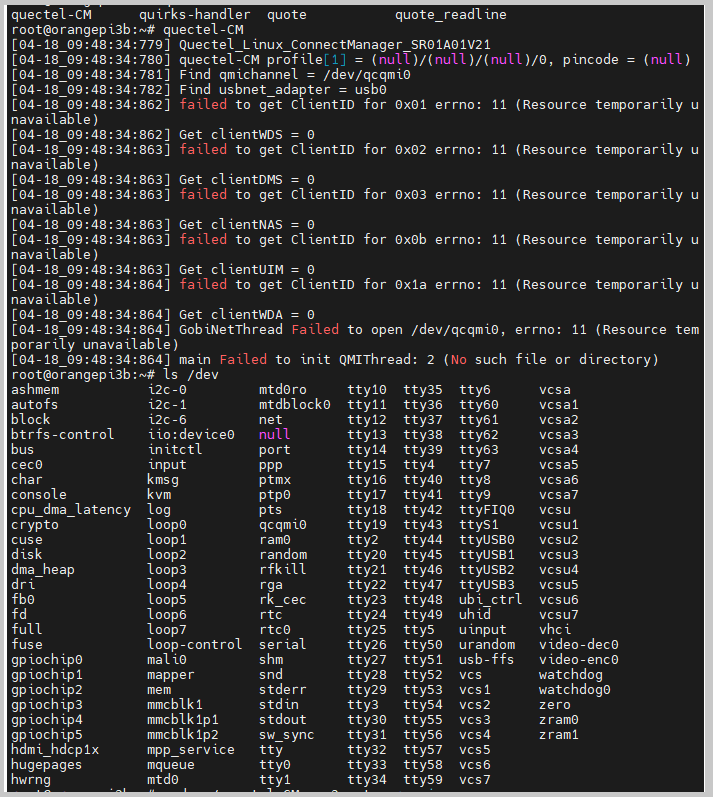This screenshot has width=713, height=797.
Task: Click the 'ttyUSB1' device name
Action: click(487, 555)
